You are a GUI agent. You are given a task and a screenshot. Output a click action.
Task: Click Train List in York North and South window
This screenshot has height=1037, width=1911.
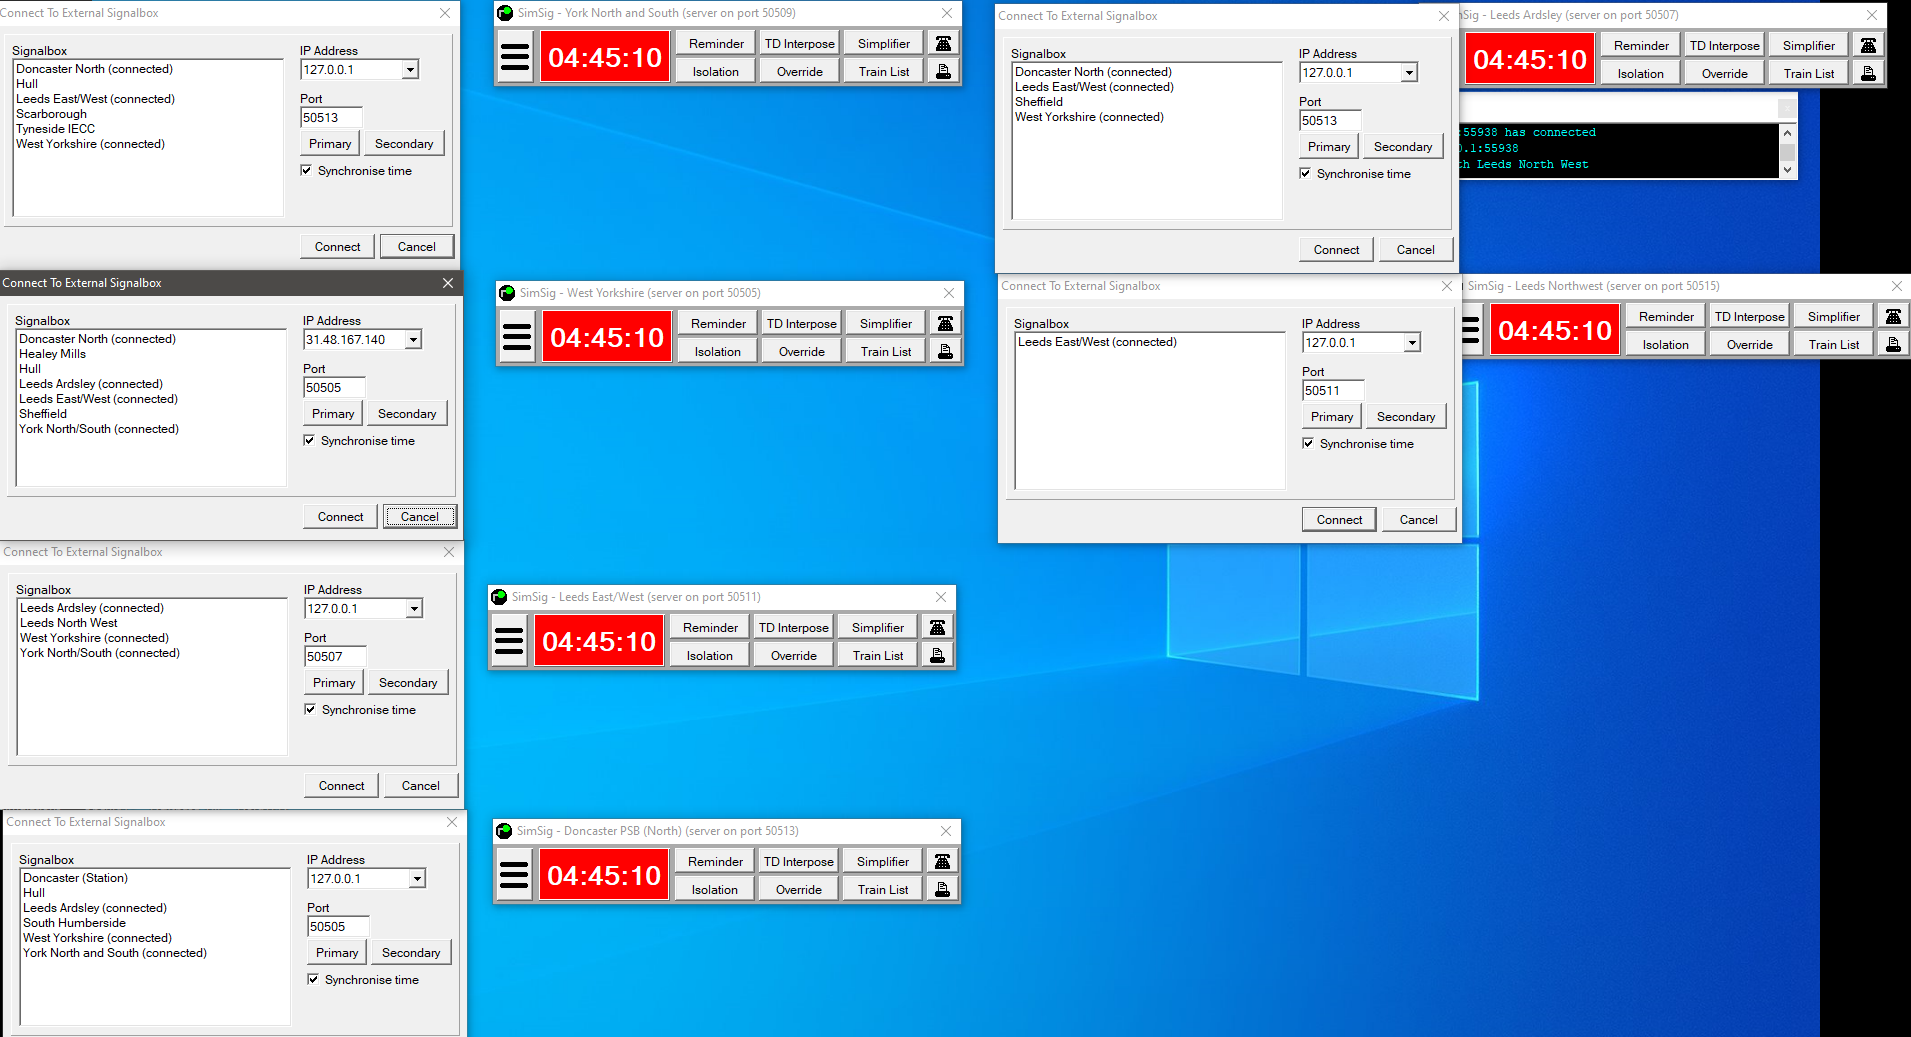[884, 71]
